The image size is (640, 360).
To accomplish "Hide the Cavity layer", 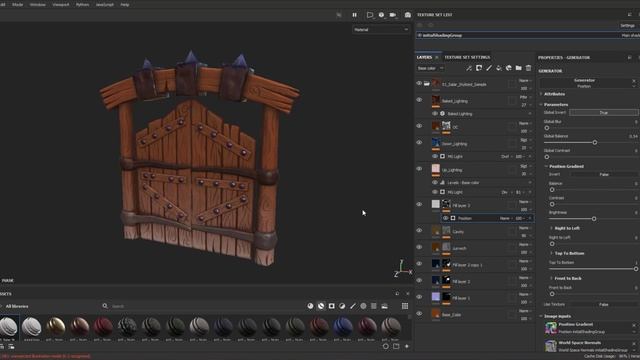I will [419, 230].
